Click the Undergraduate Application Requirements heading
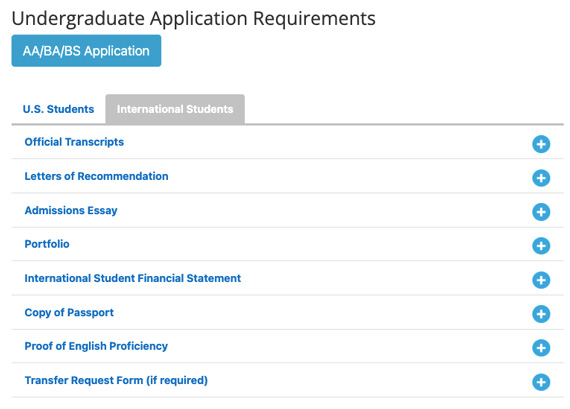The image size is (570, 409). [x=193, y=19]
